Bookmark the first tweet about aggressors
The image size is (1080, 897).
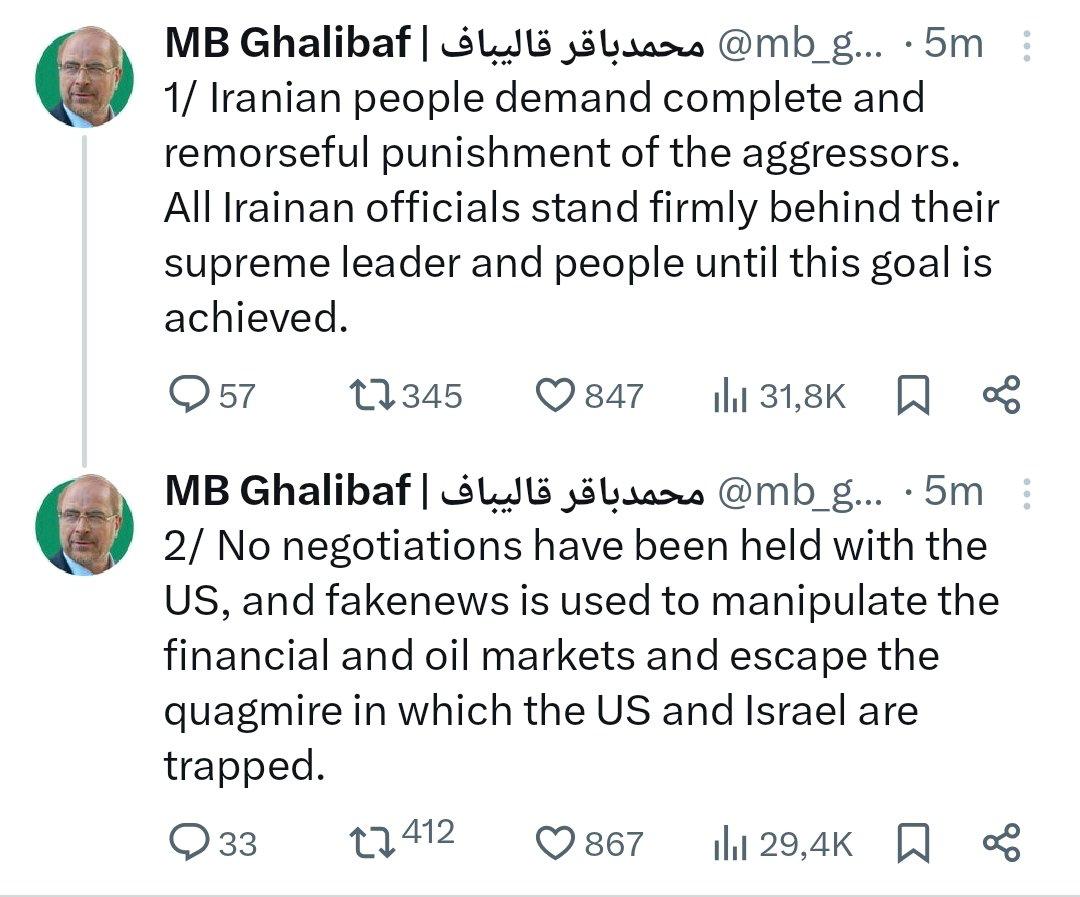coord(912,396)
